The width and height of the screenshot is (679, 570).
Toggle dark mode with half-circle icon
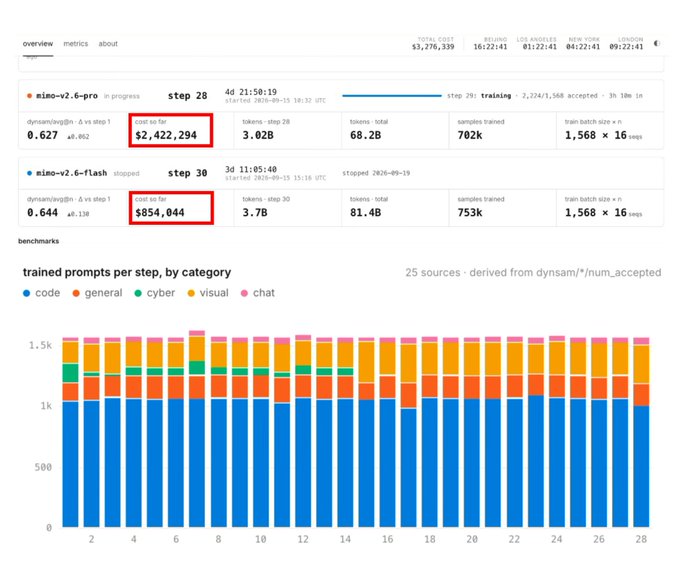click(x=657, y=43)
